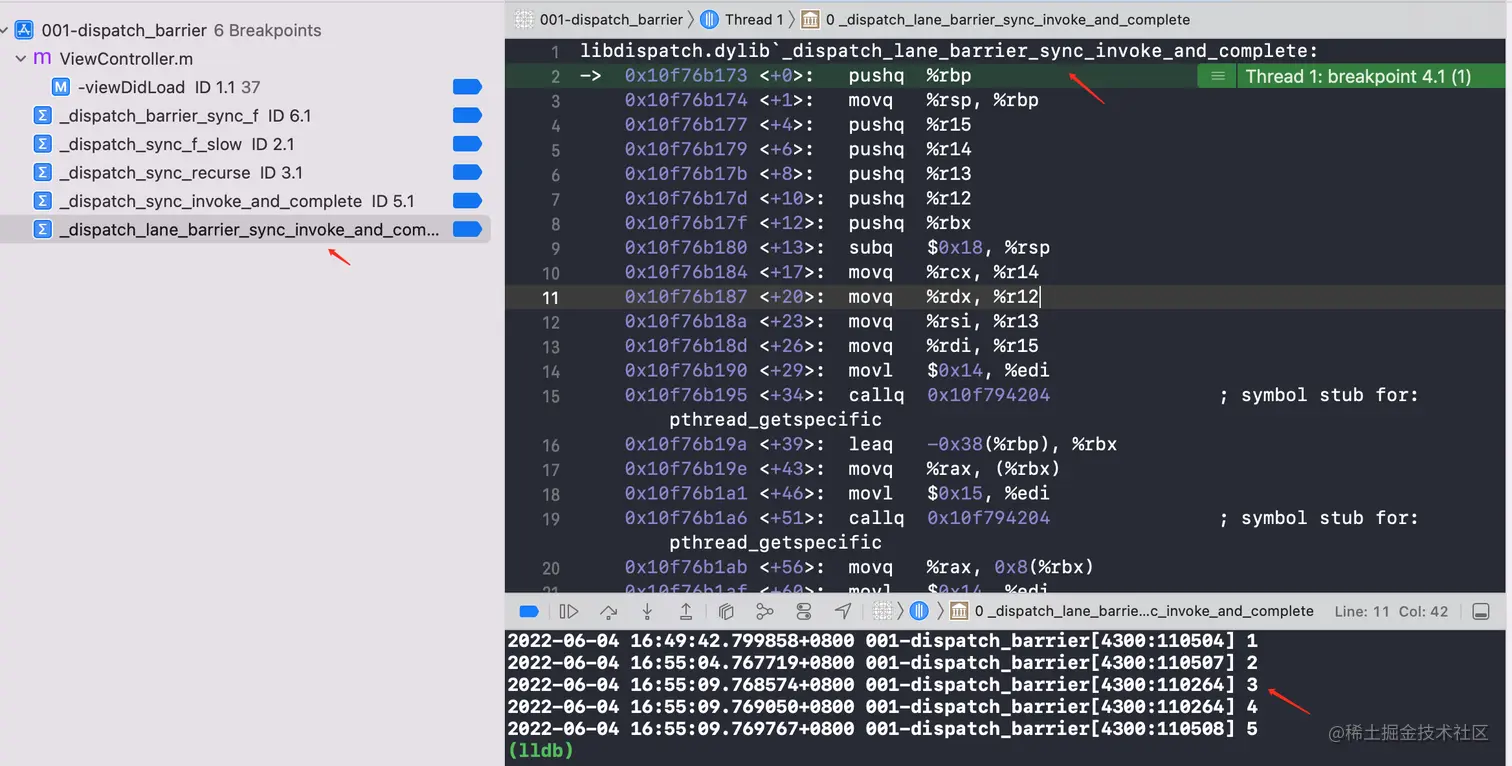Image resolution: width=1512 pixels, height=766 pixels.
Task: Click the blue thread icon in debug bar
Action: [x=920, y=611]
